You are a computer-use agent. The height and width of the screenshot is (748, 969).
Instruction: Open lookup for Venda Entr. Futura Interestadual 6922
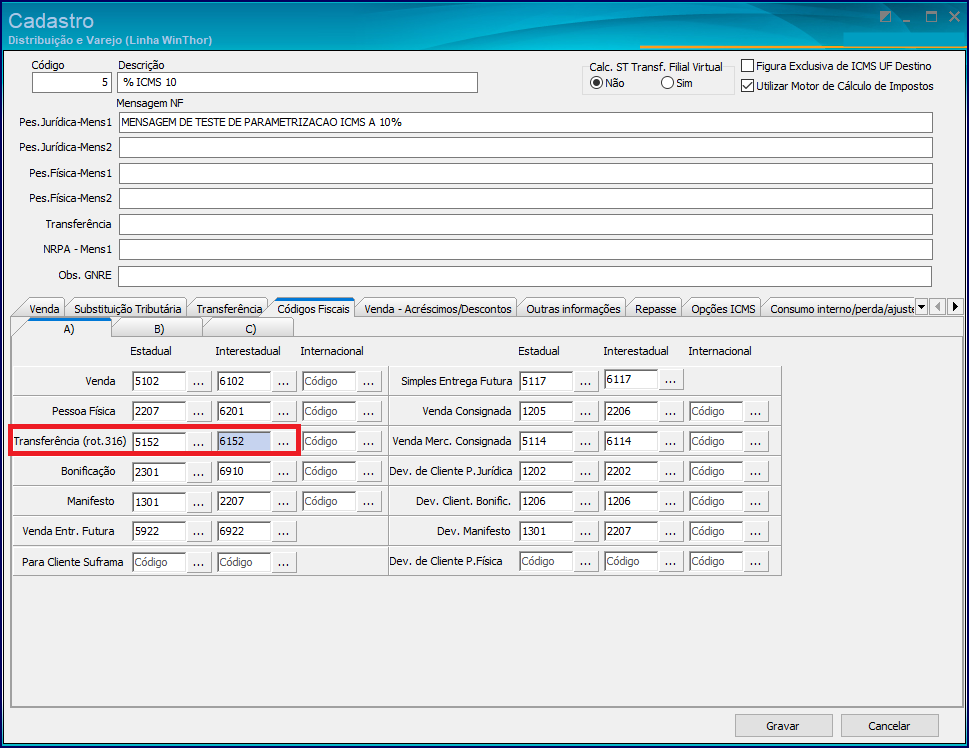tap(283, 531)
